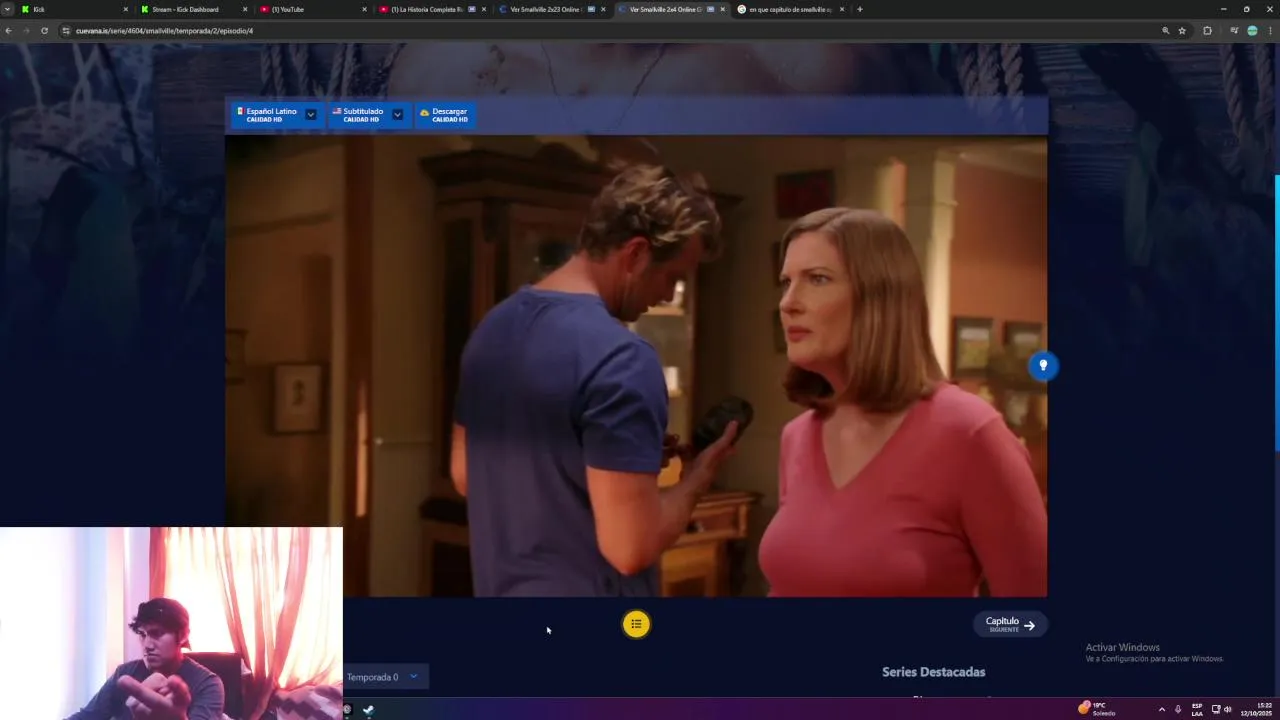
Task: Open the Chrome profile avatar
Action: (x=1252, y=31)
